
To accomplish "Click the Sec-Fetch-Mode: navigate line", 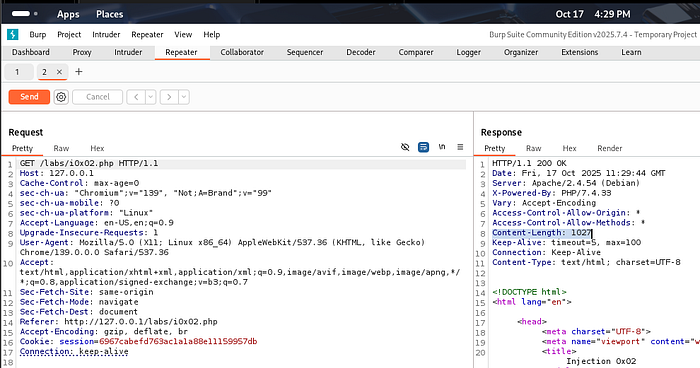I will 79,302.
